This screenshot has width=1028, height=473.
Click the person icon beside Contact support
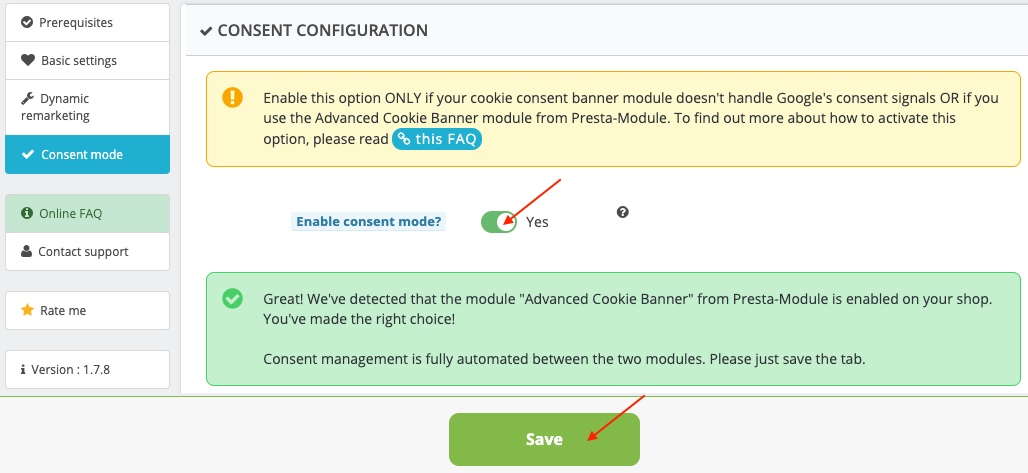[x=26, y=251]
